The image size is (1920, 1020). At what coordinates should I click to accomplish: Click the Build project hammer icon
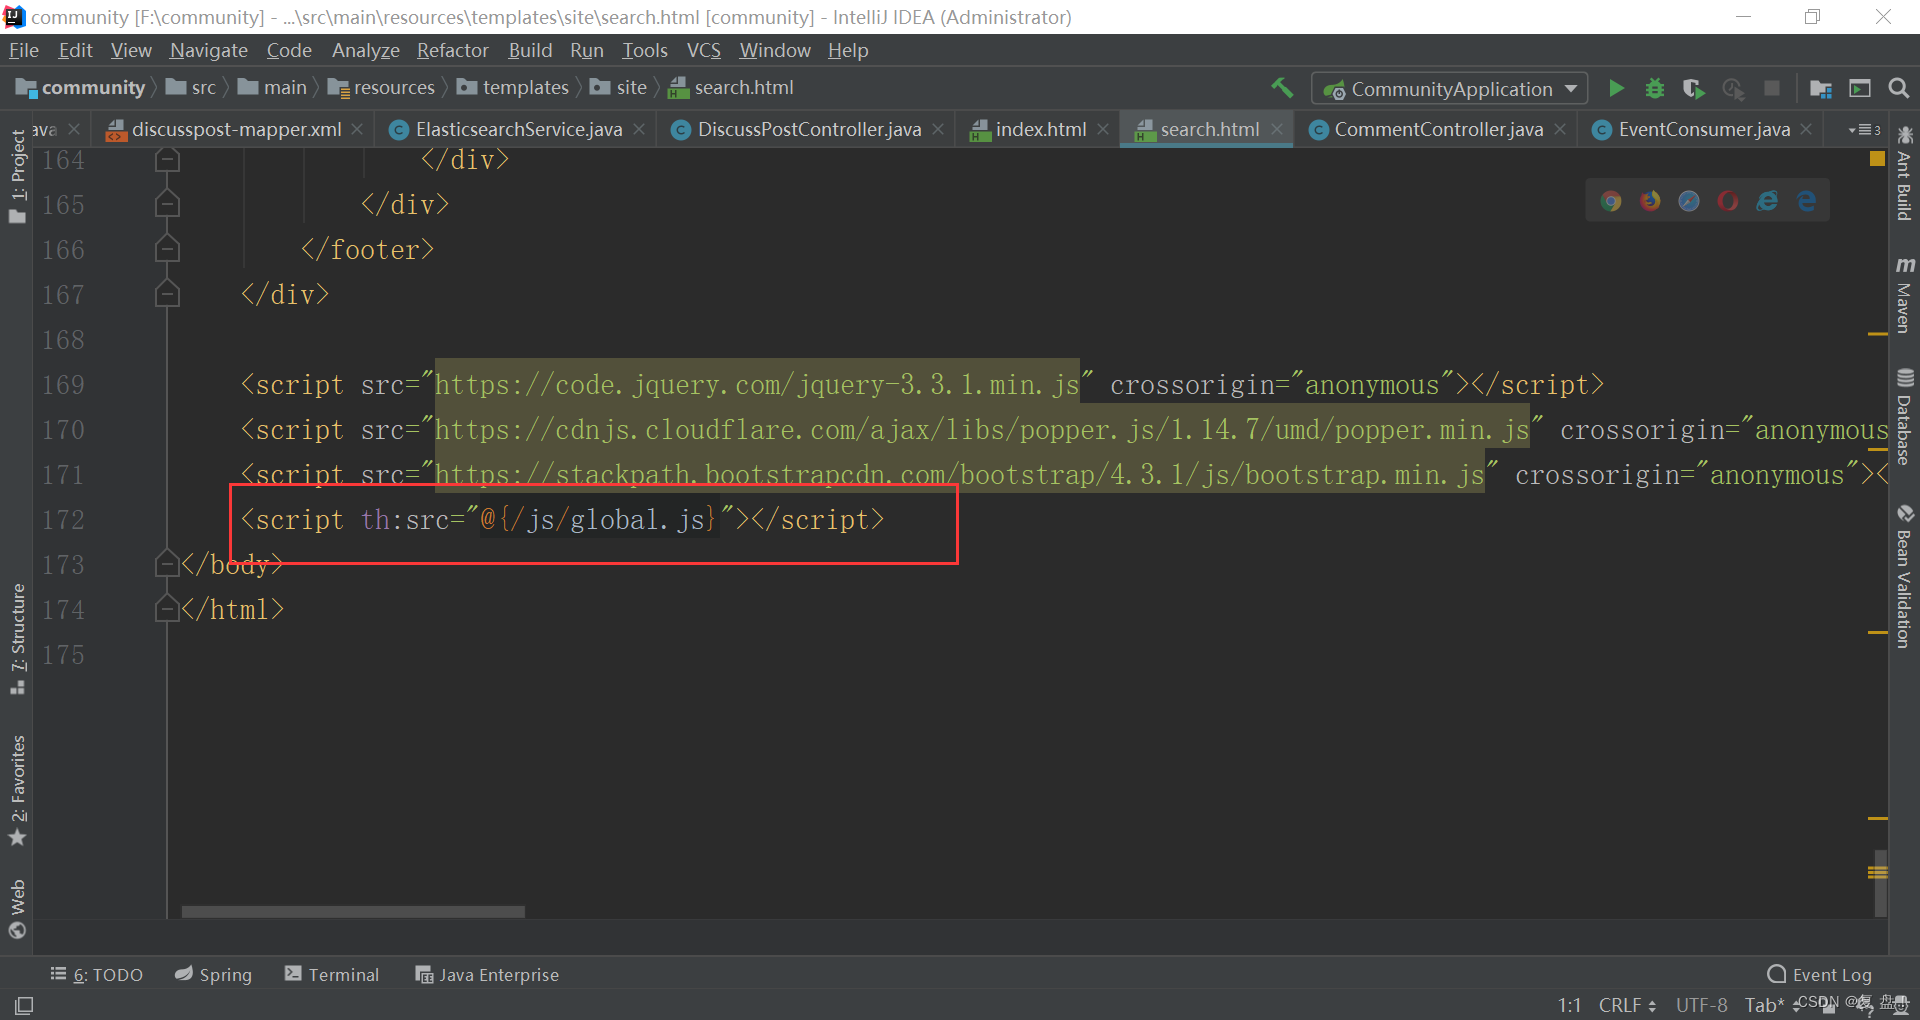click(x=1281, y=88)
